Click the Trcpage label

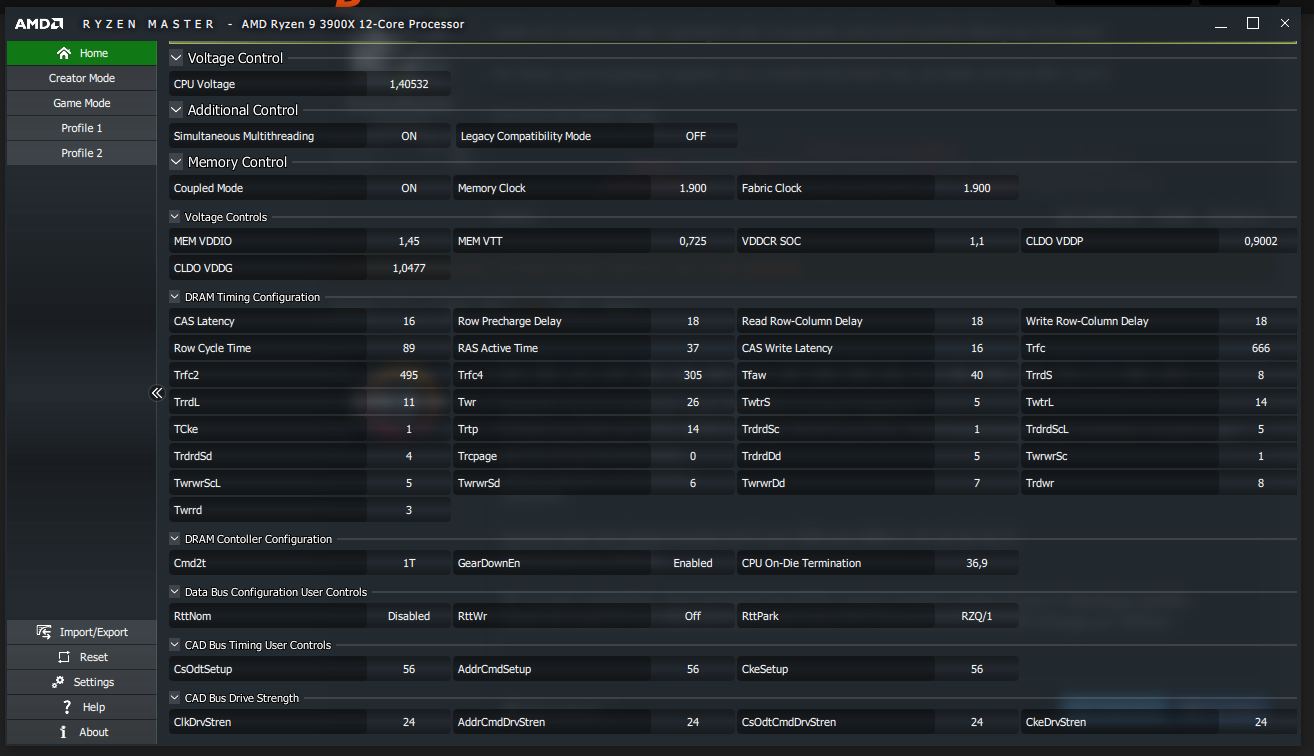[x=477, y=456]
